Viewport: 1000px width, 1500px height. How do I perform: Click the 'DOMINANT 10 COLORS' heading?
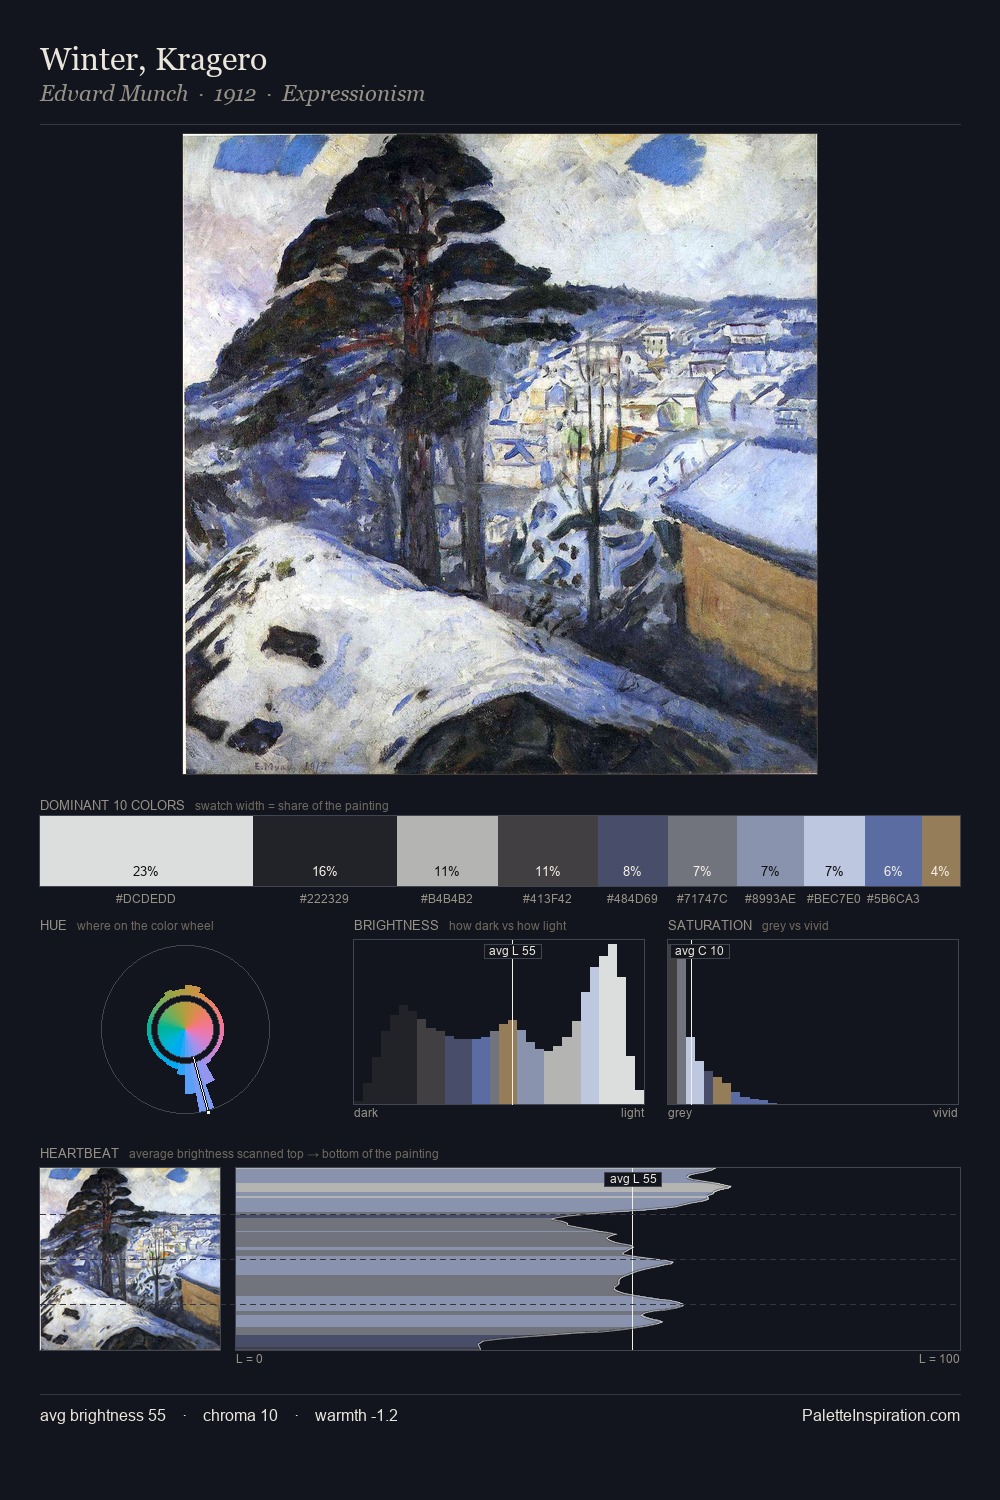(112, 805)
